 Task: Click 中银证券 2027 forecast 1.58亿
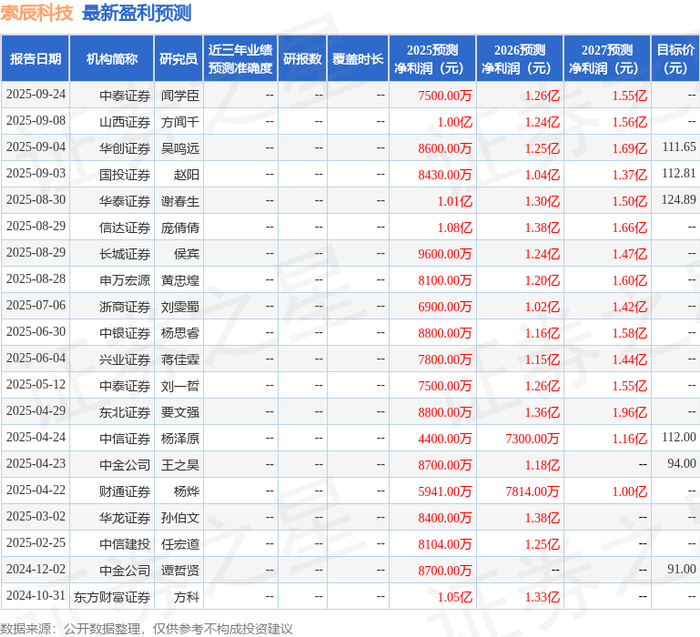click(x=629, y=333)
